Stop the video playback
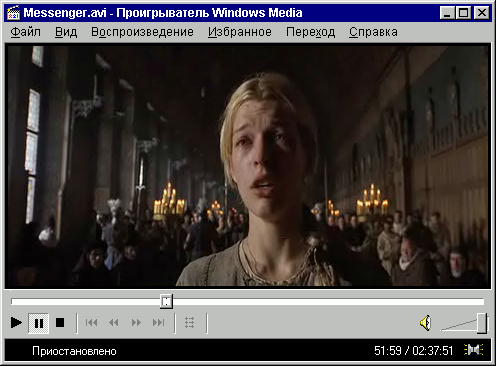 pyautogui.click(x=60, y=323)
